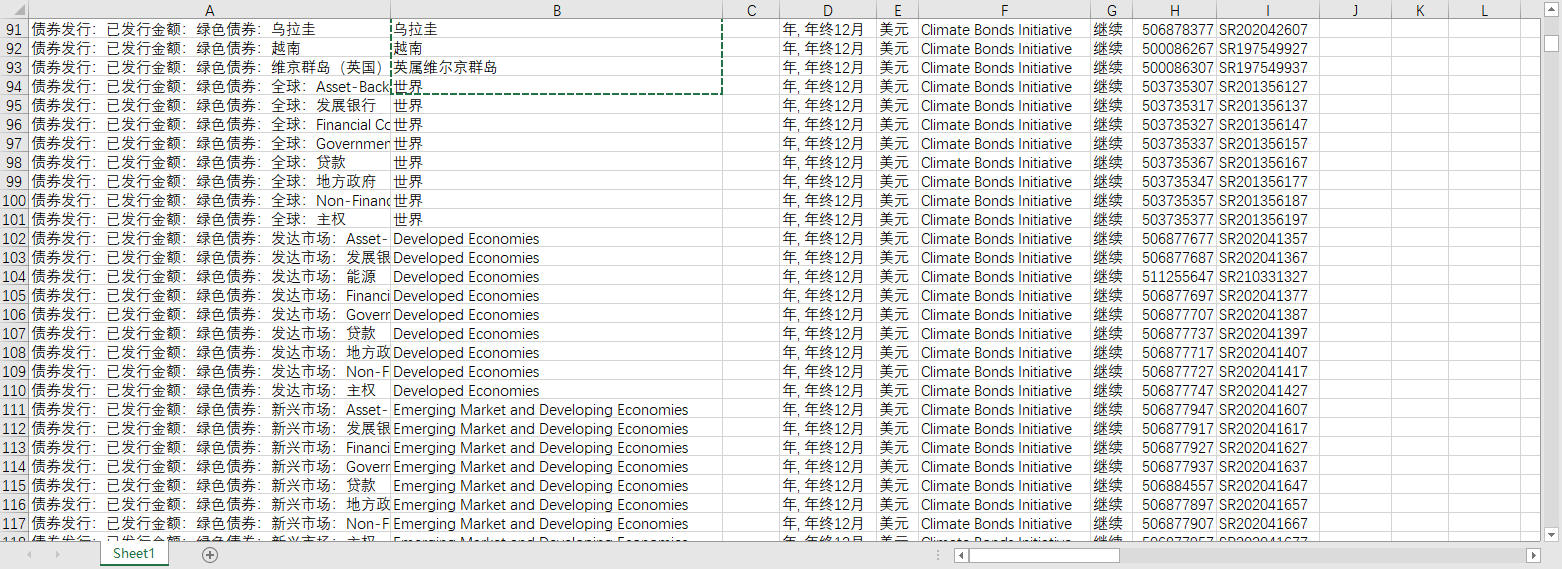Click cell I101 SR201356197
The width and height of the screenshot is (1562, 569).
coord(1267,220)
